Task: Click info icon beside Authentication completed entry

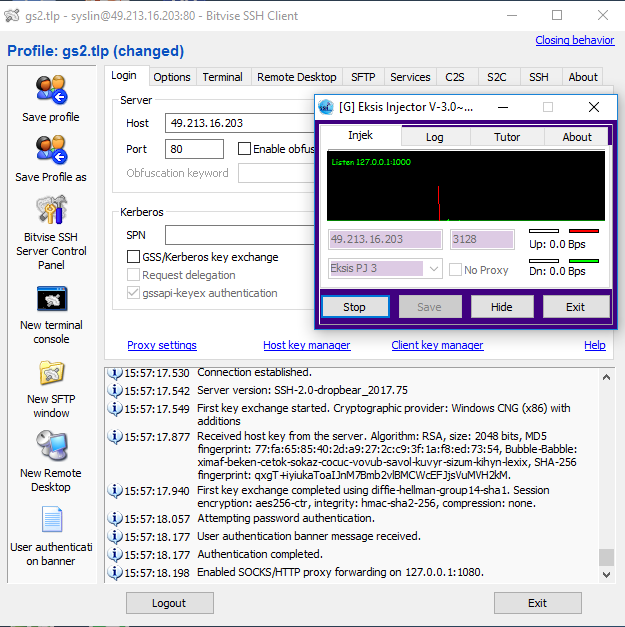Action: coord(115,554)
